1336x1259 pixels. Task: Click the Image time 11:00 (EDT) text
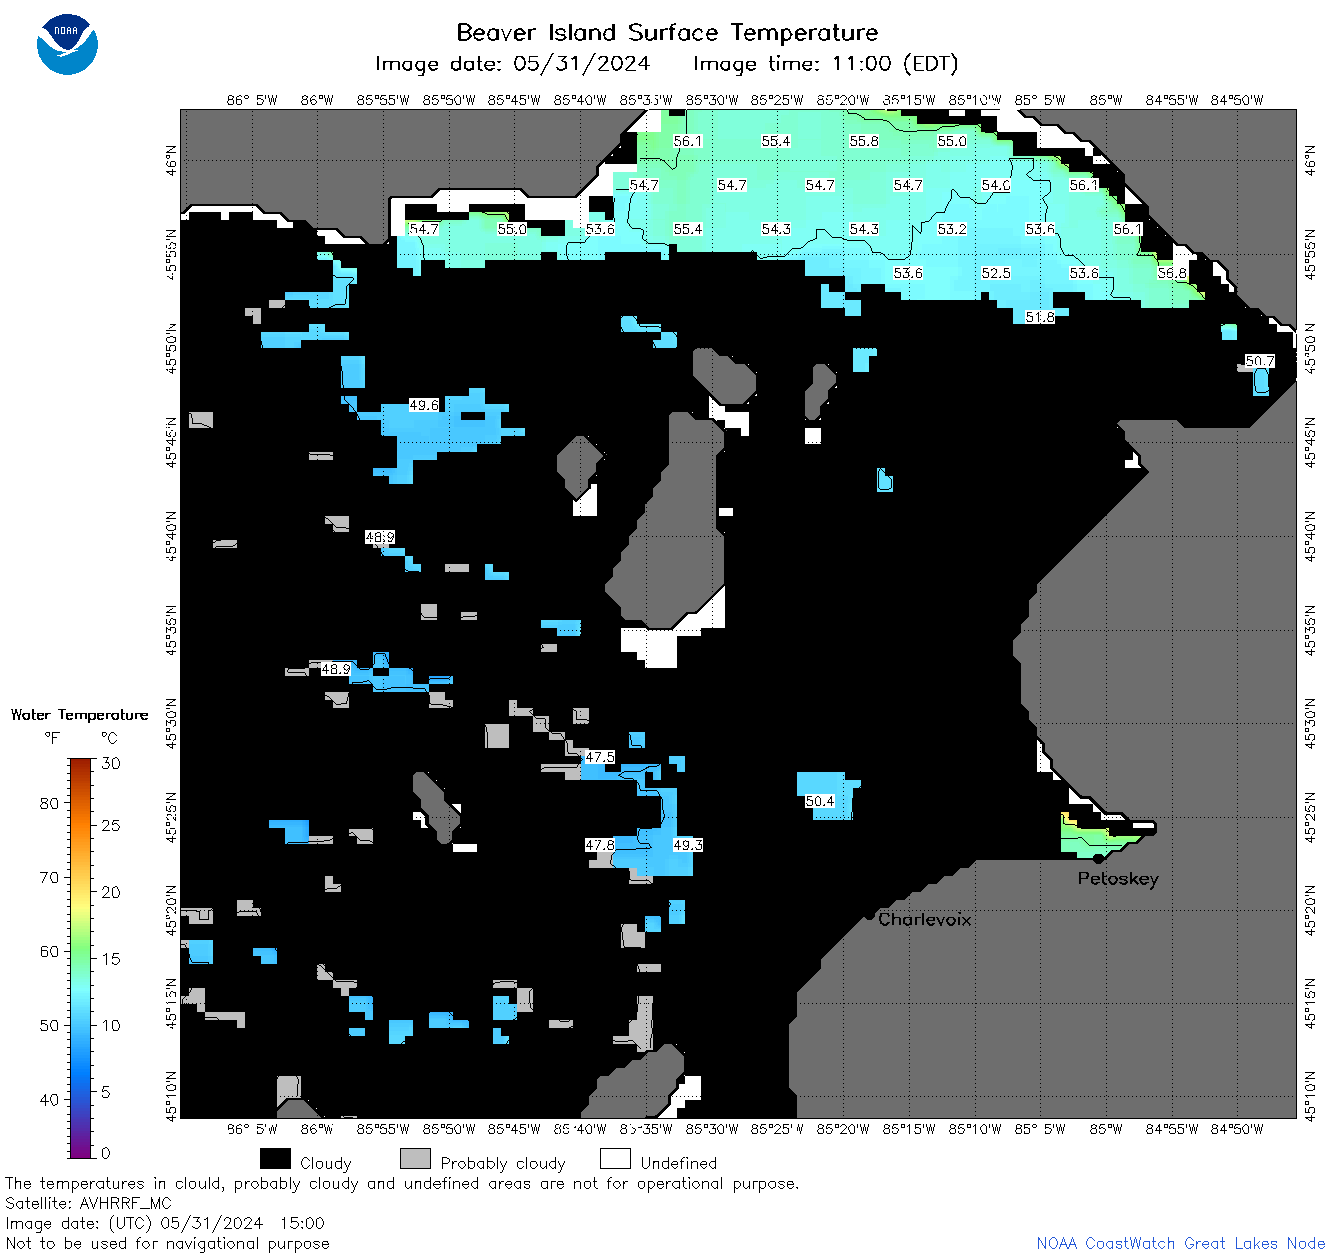[825, 64]
